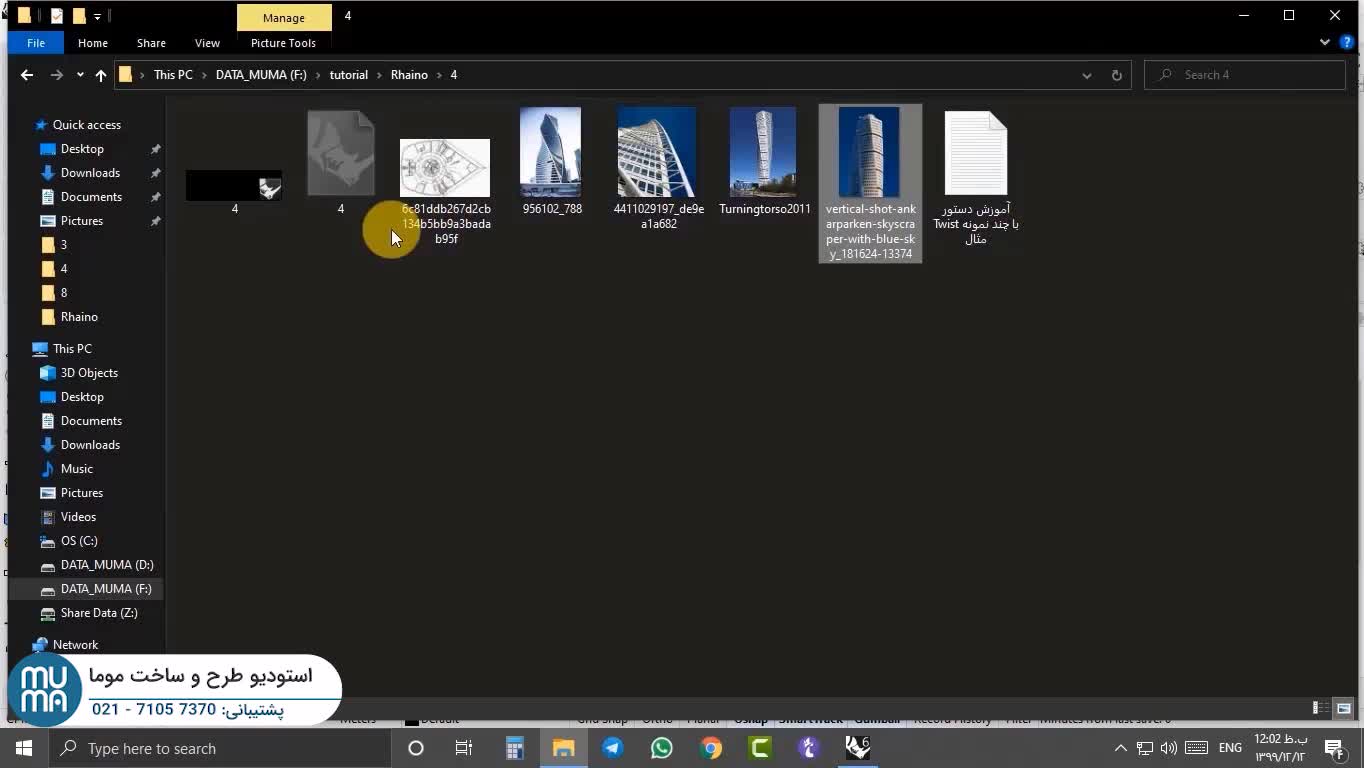Switch to large thumbnails view
Viewport: 1364px width, 768px height.
tap(1344, 708)
